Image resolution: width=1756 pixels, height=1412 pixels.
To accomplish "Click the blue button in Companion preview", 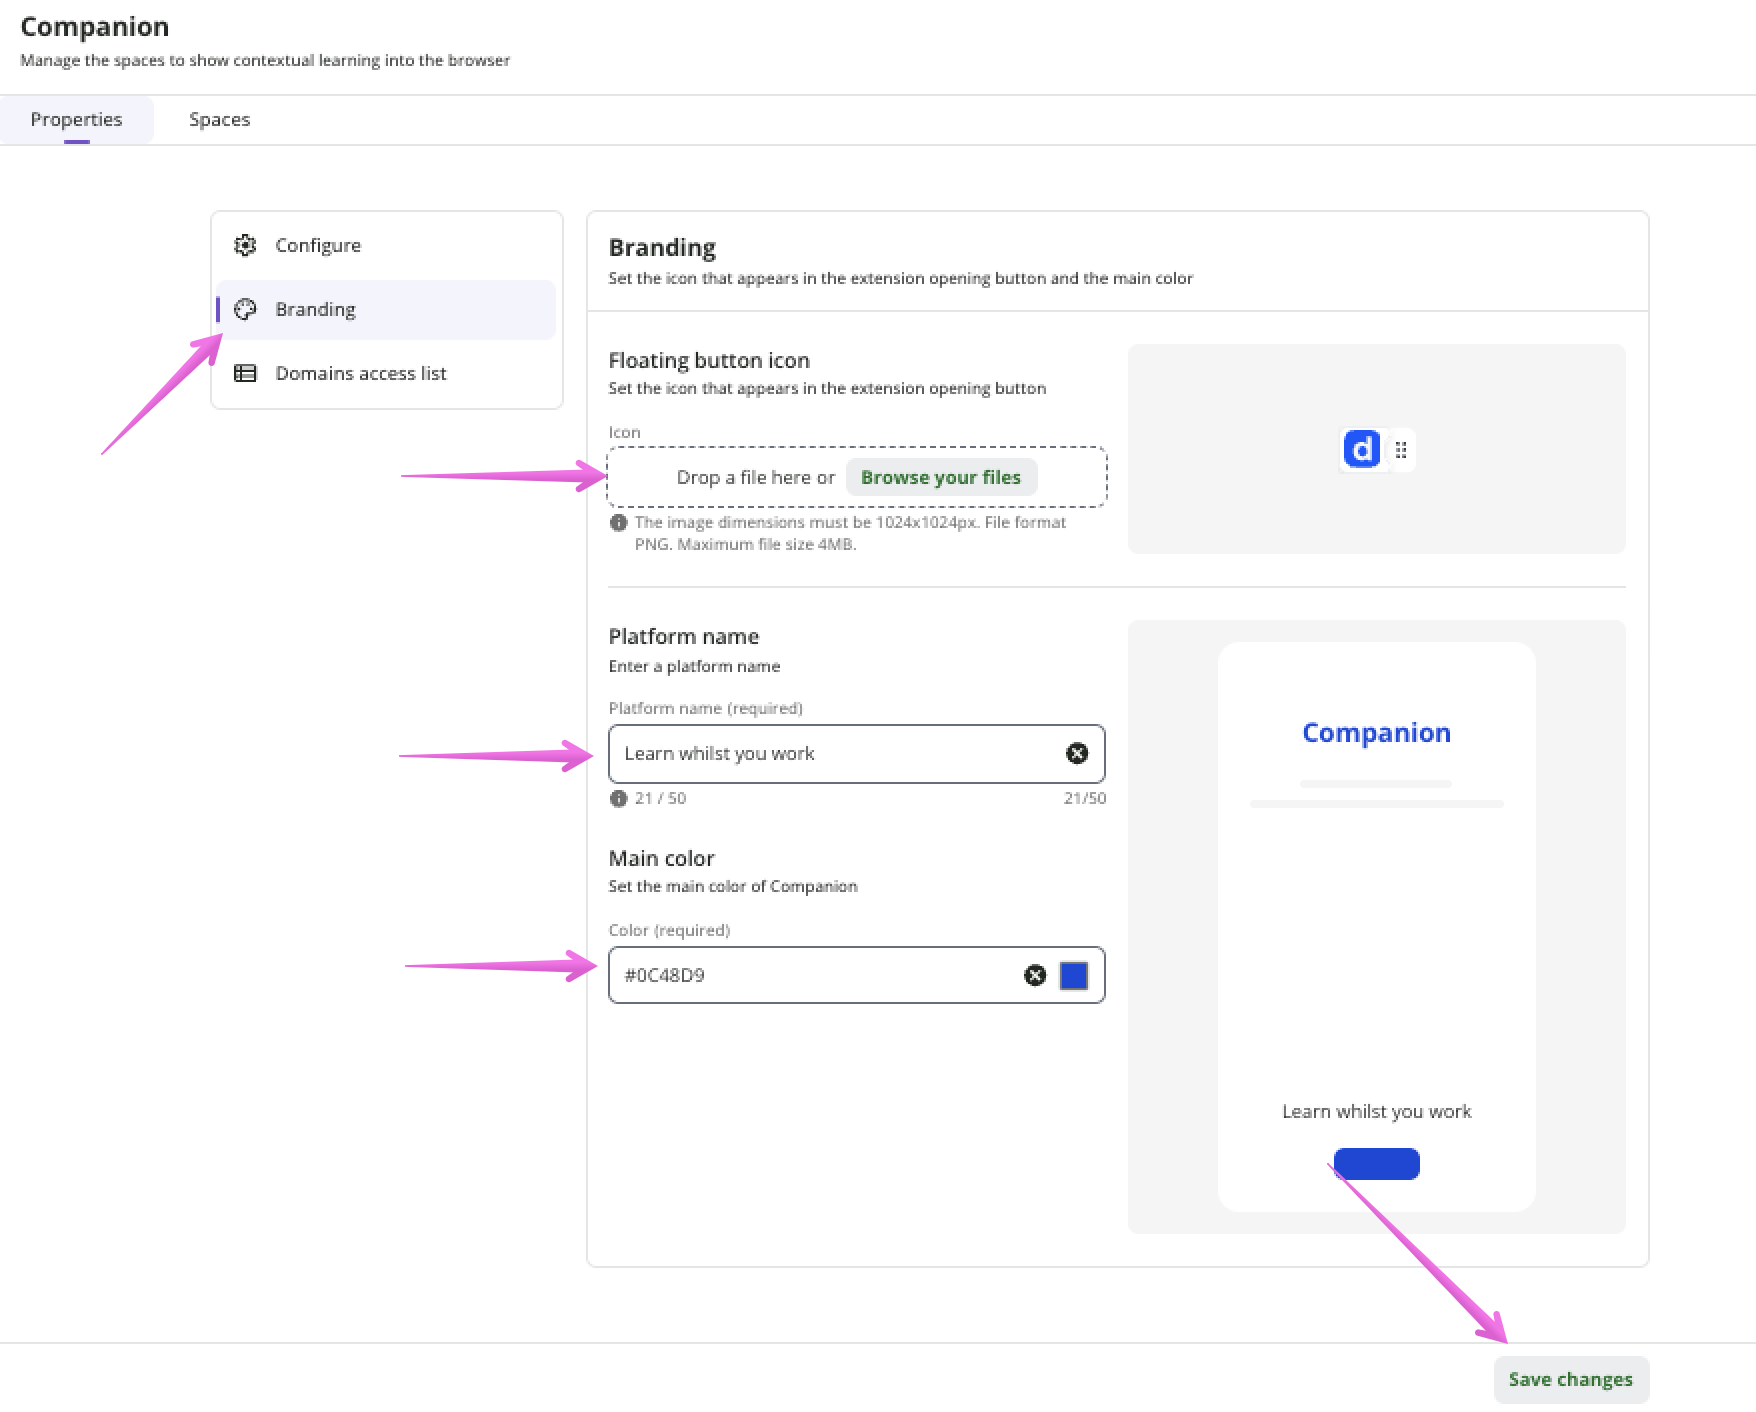I will (1376, 1164).
